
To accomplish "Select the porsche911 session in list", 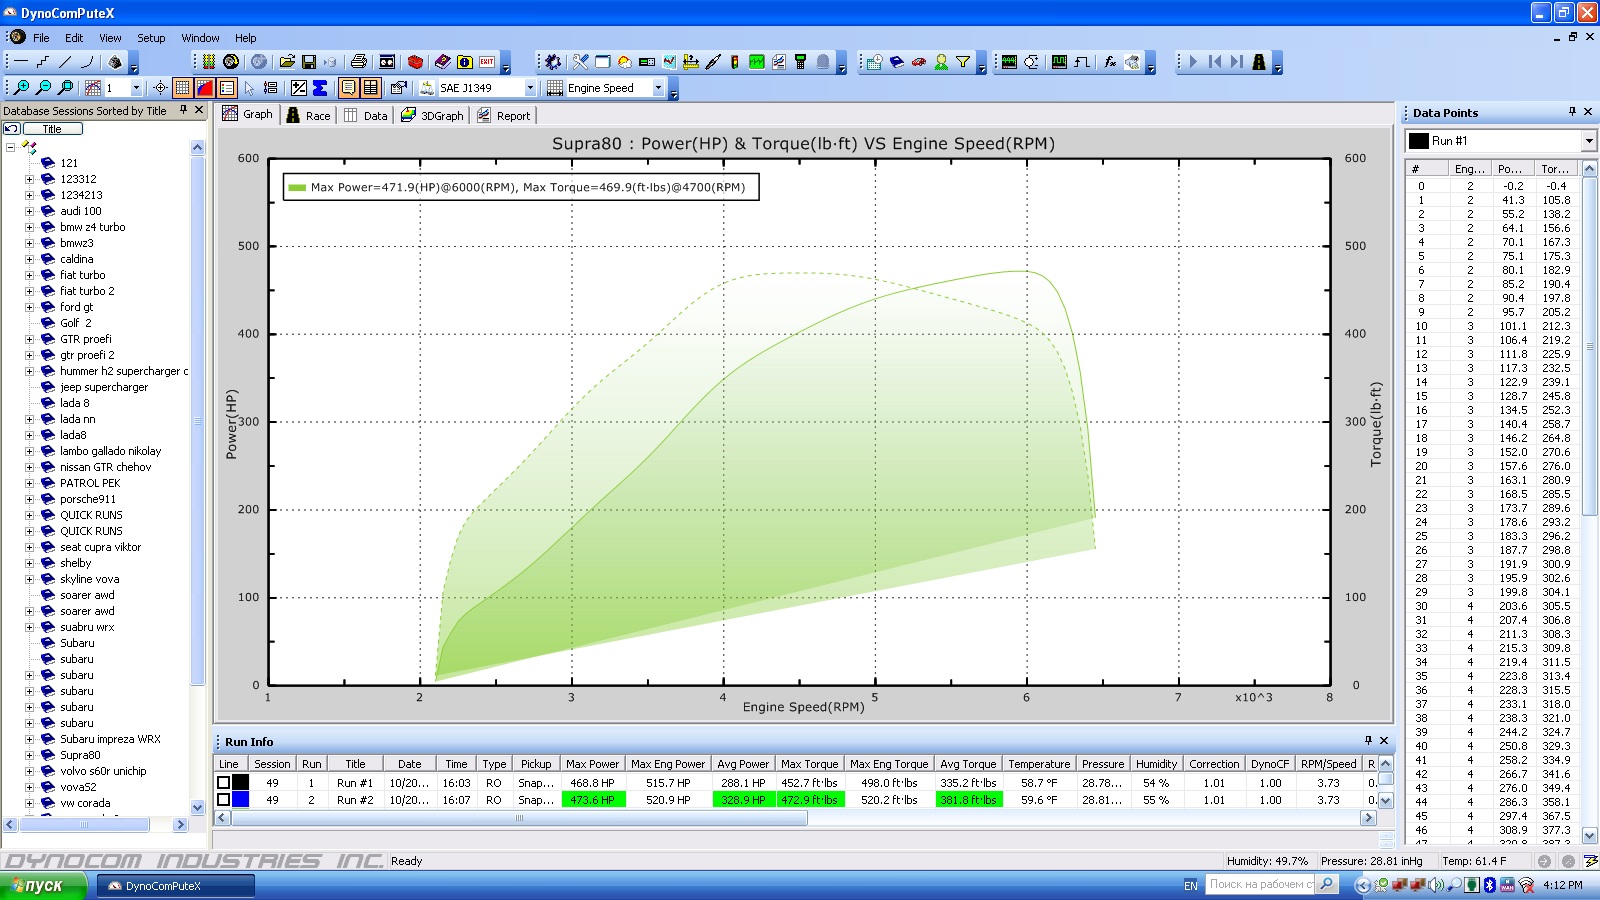I will coord(87,499).
